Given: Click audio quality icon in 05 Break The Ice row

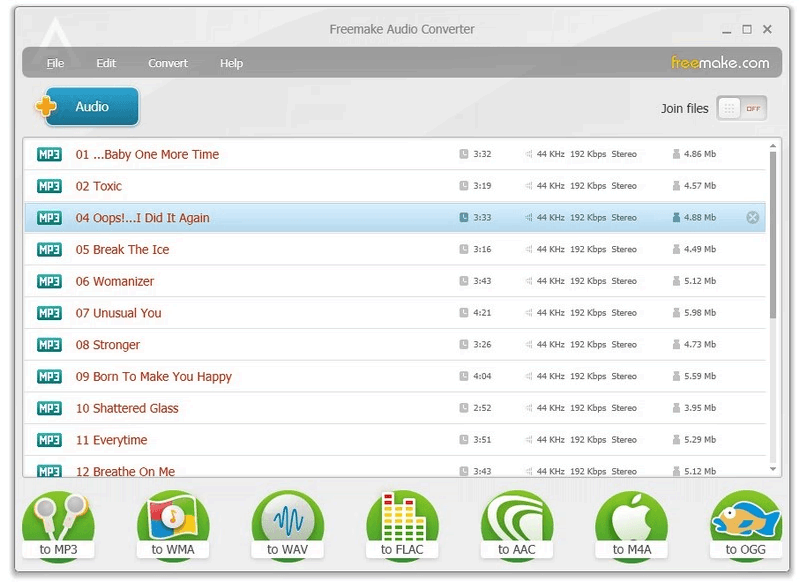Looking at the screenshot, I should (529, 249).
